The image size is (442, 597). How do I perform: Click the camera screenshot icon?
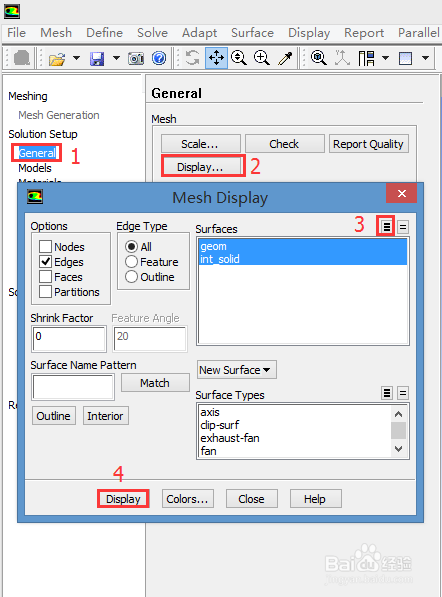136,58
